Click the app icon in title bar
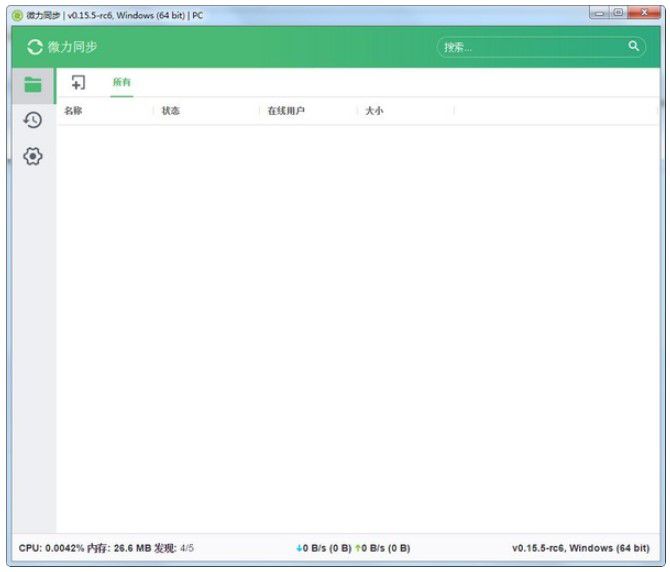This screenshot has width=670, height=572. [18, 15]
